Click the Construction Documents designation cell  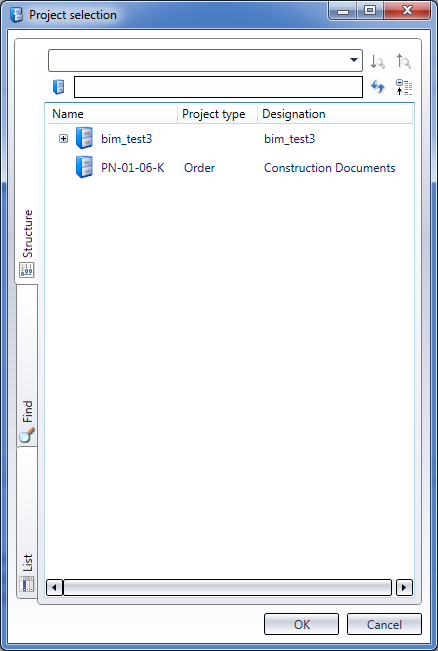[x=330, y=168]
